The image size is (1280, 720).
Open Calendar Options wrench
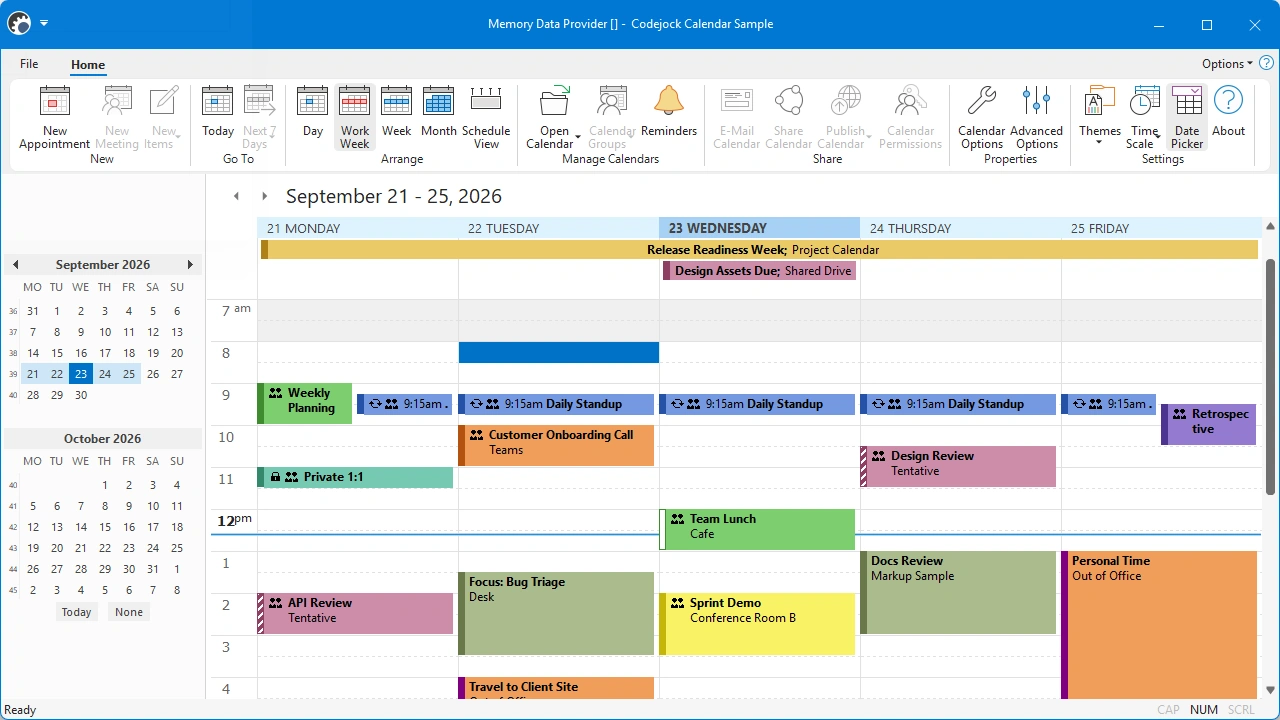point(982,117)
